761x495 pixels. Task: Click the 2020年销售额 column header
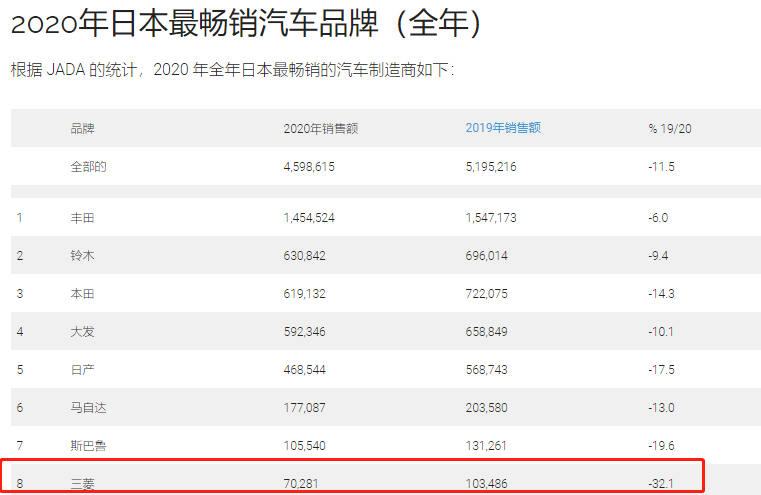tap(321, 129)
